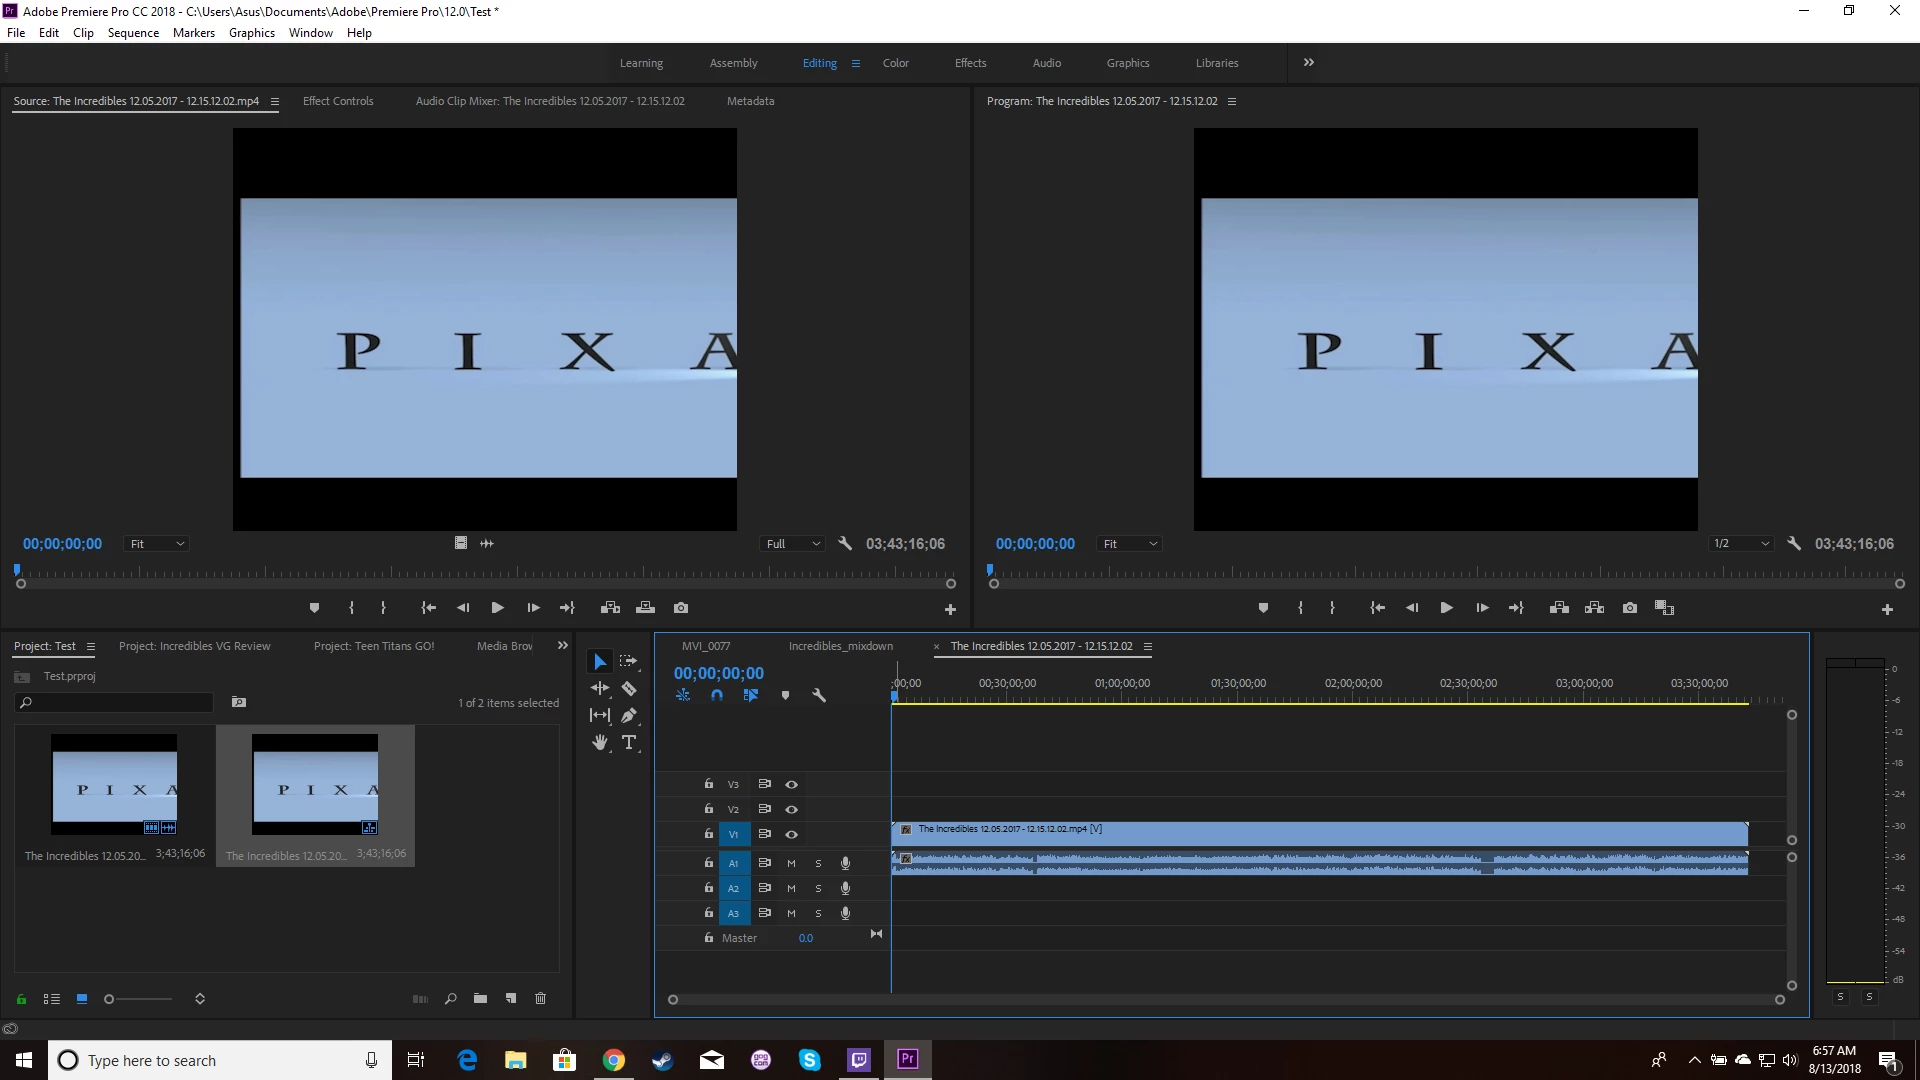
Task: Adjust Project panel thumbnail zoom slider
Action: click(x=110, y=999)
